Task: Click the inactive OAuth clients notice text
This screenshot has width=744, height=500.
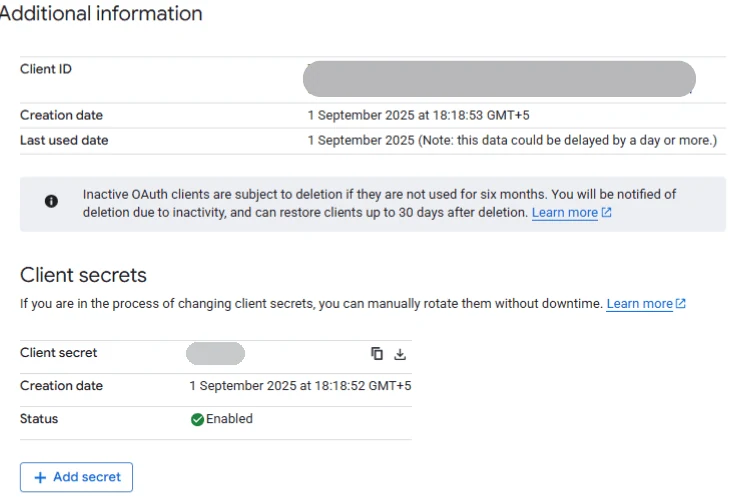Action: (x=379, y=204)
